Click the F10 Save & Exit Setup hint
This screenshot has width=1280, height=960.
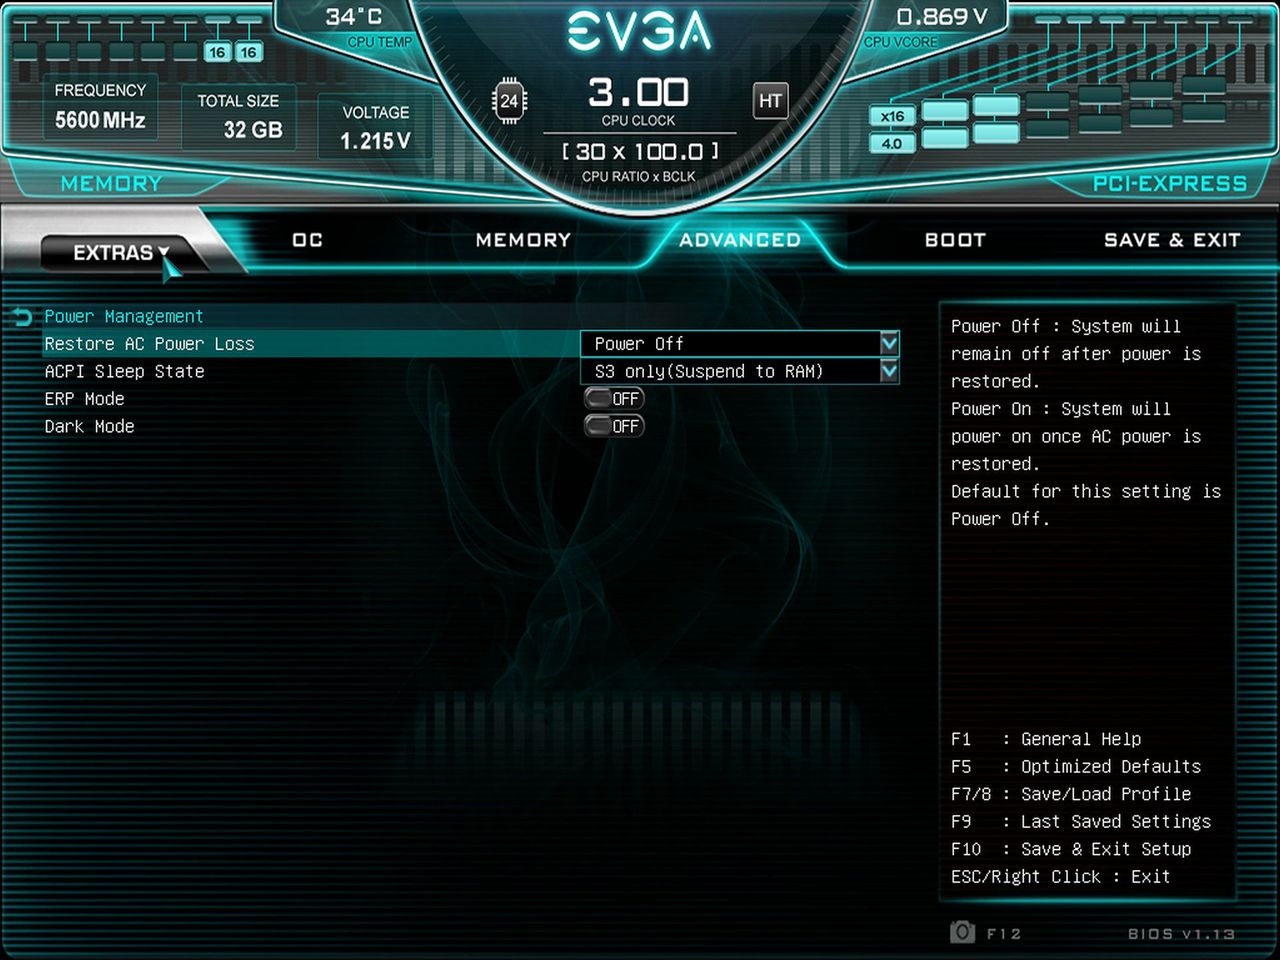coord(1071,849)
